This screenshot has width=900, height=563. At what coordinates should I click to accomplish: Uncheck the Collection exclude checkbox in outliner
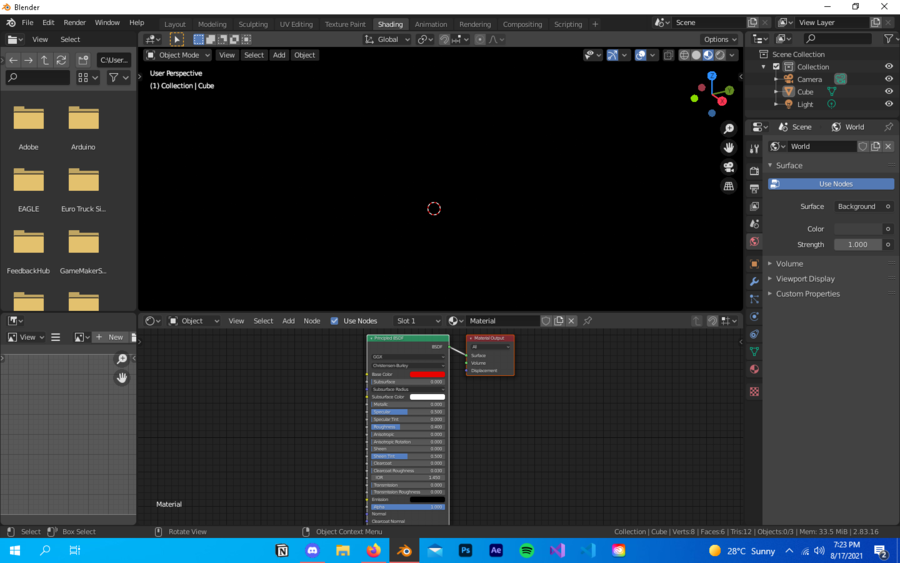(776, 67)
